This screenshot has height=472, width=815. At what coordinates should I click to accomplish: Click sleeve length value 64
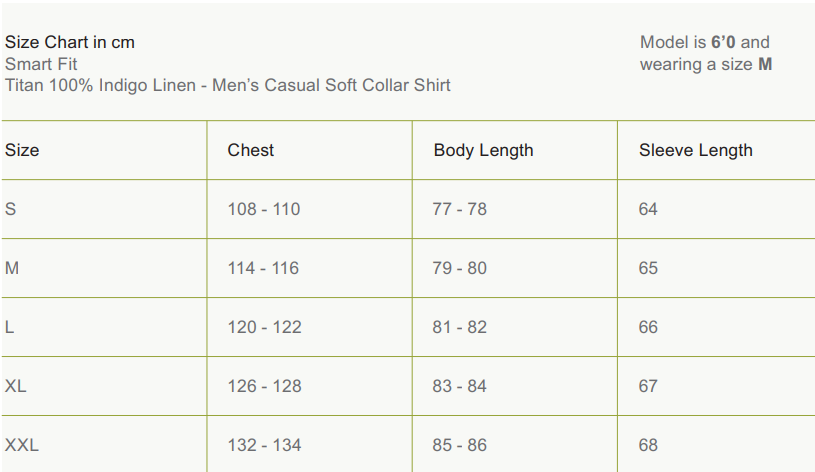coord(648,209)
